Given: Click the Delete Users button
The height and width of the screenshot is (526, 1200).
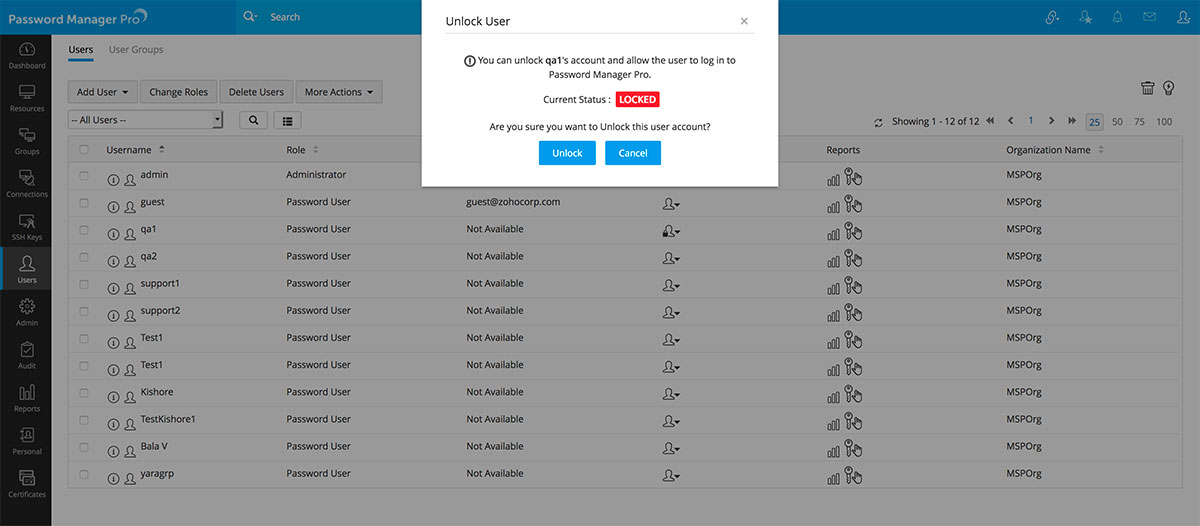Looking at the screenshot, I should pos(256,92).
